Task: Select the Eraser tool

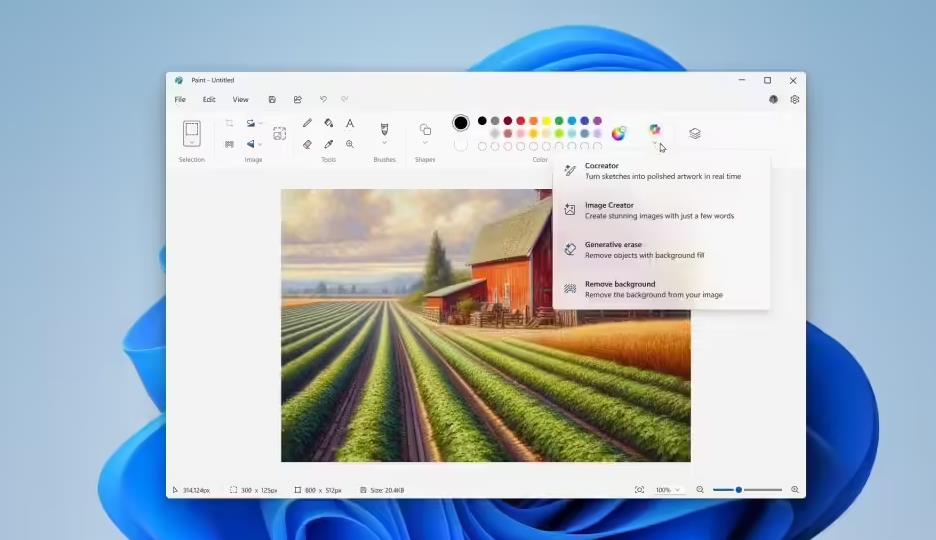Action: coord(307,144)
